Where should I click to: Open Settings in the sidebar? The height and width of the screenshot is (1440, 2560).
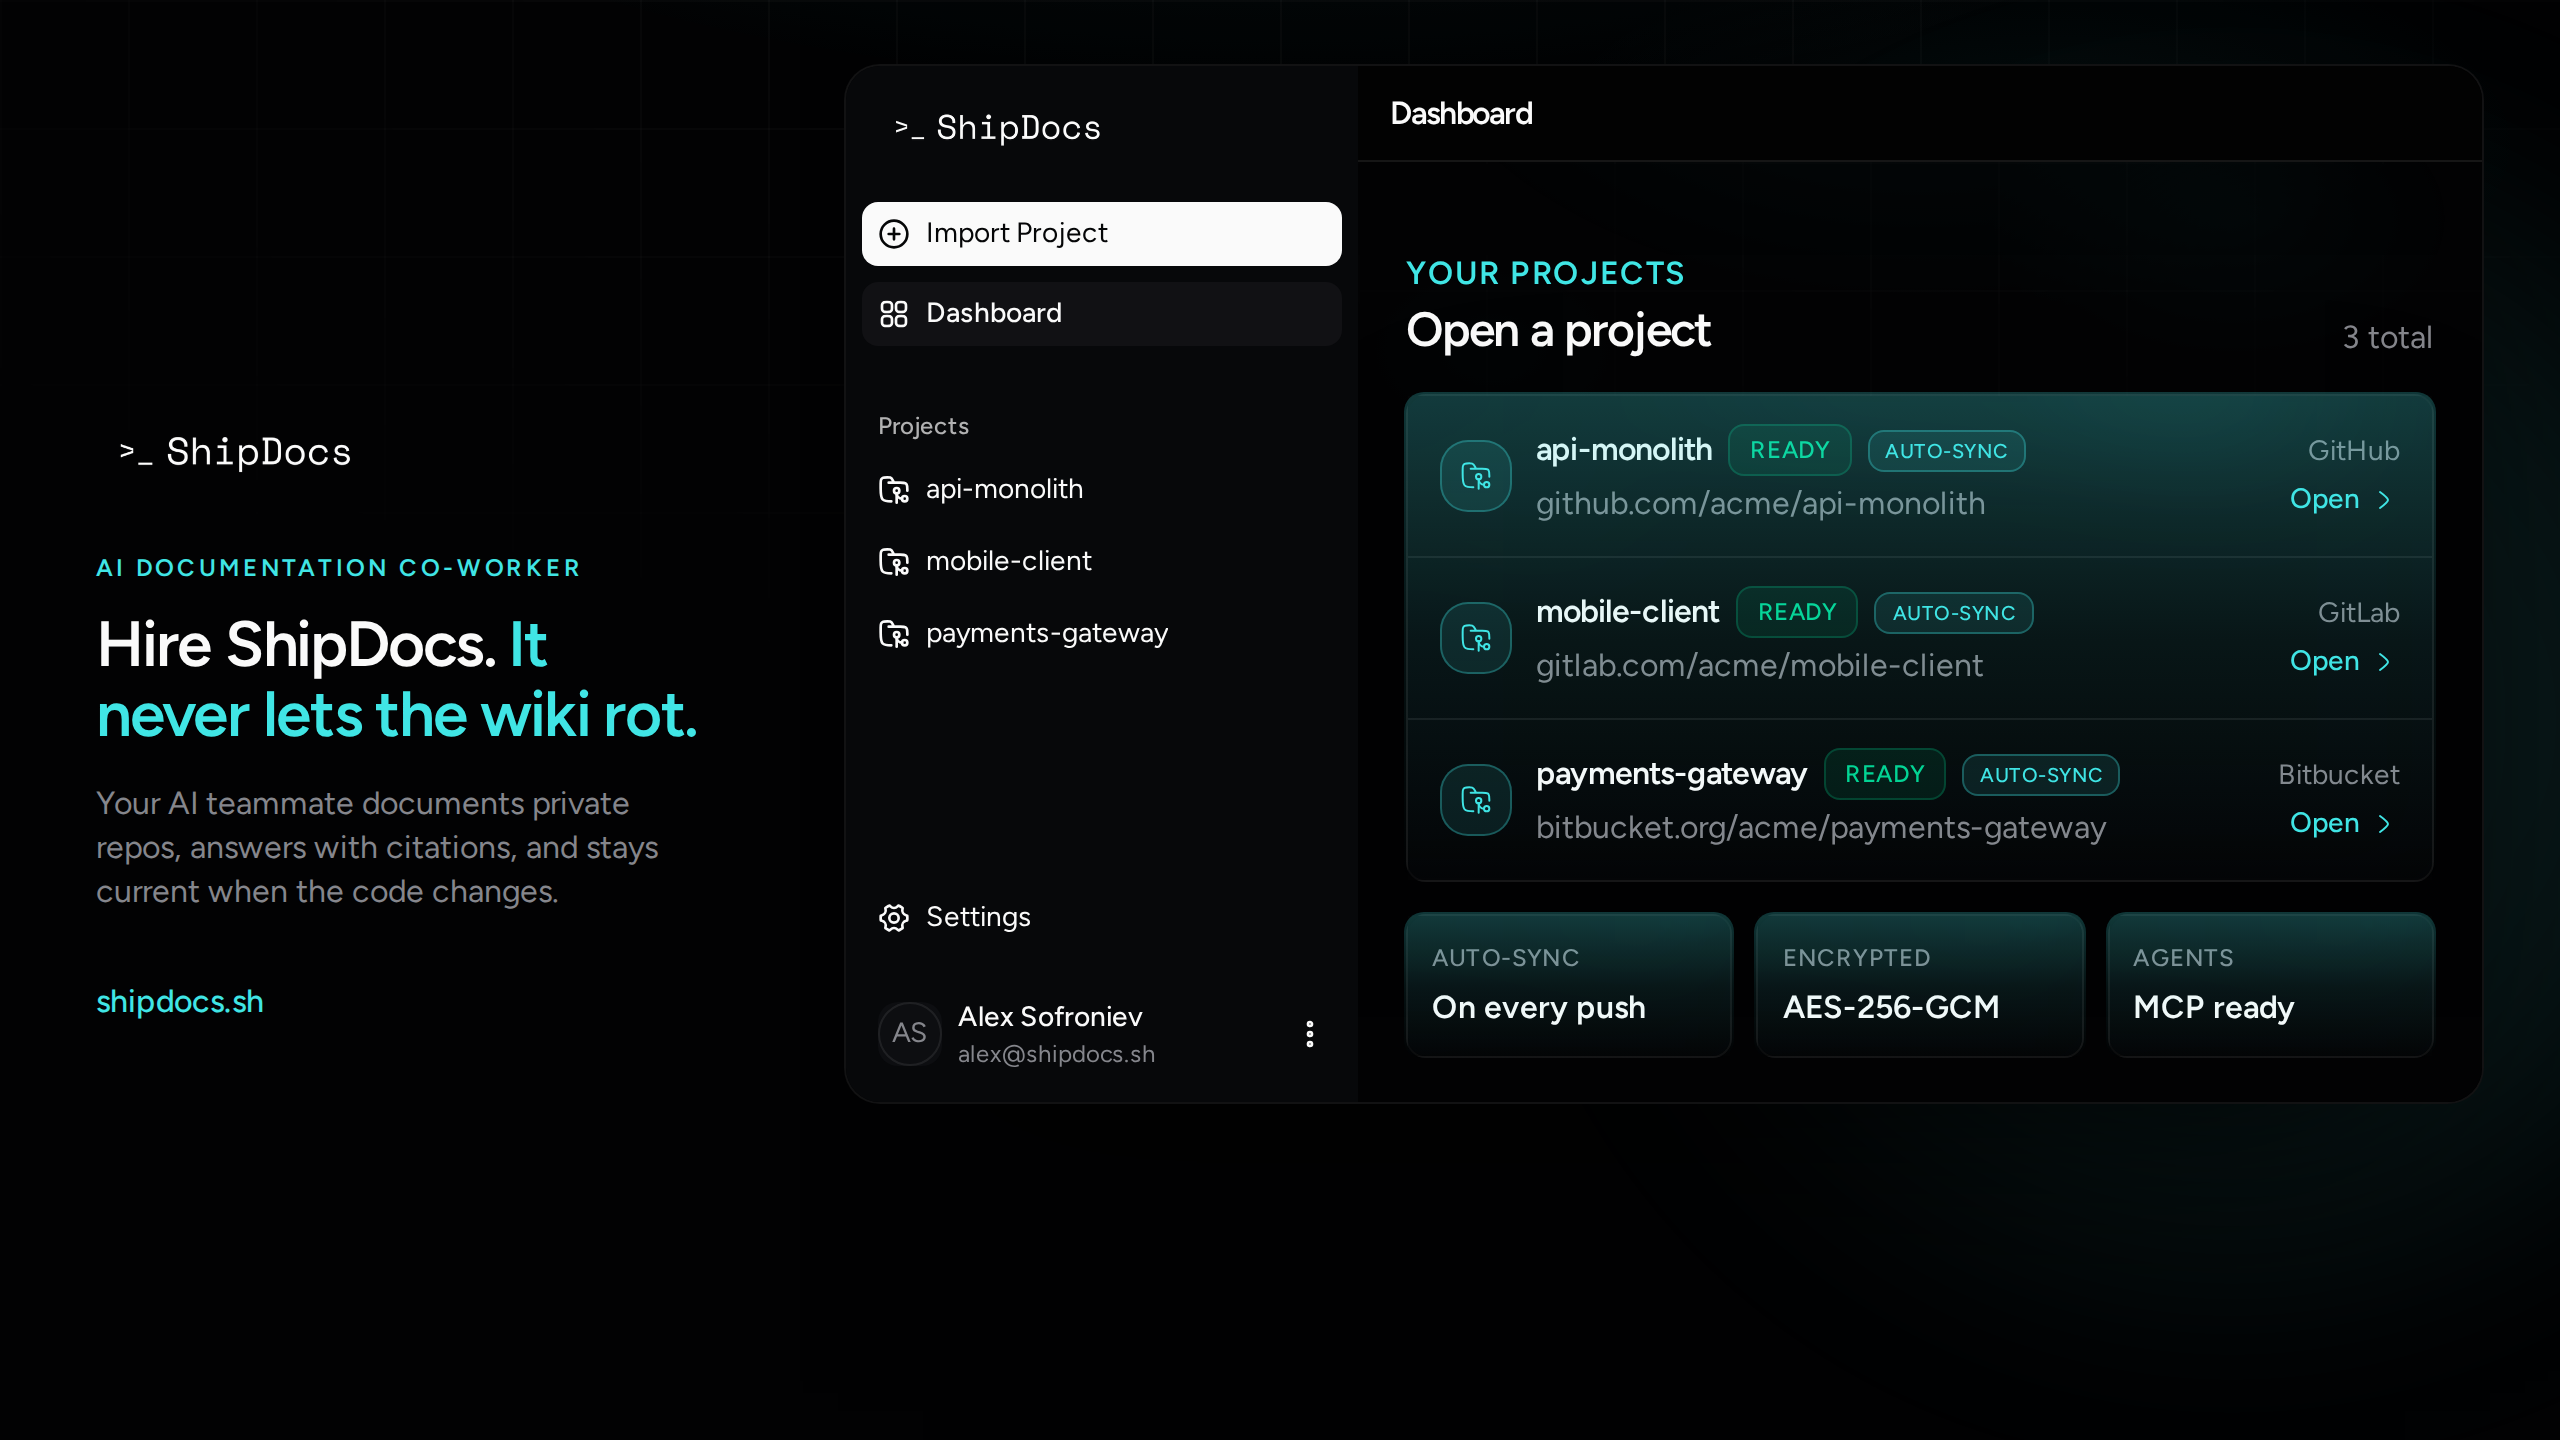tap(1101, 918)
